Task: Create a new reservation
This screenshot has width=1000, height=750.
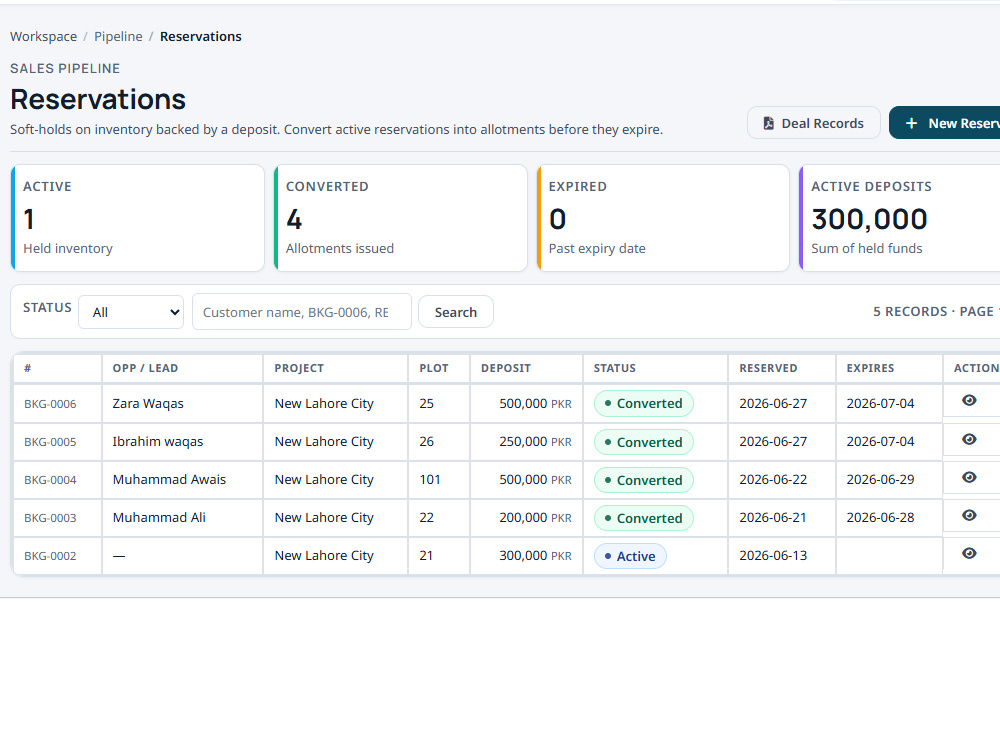Action: [x=945, y=123]
